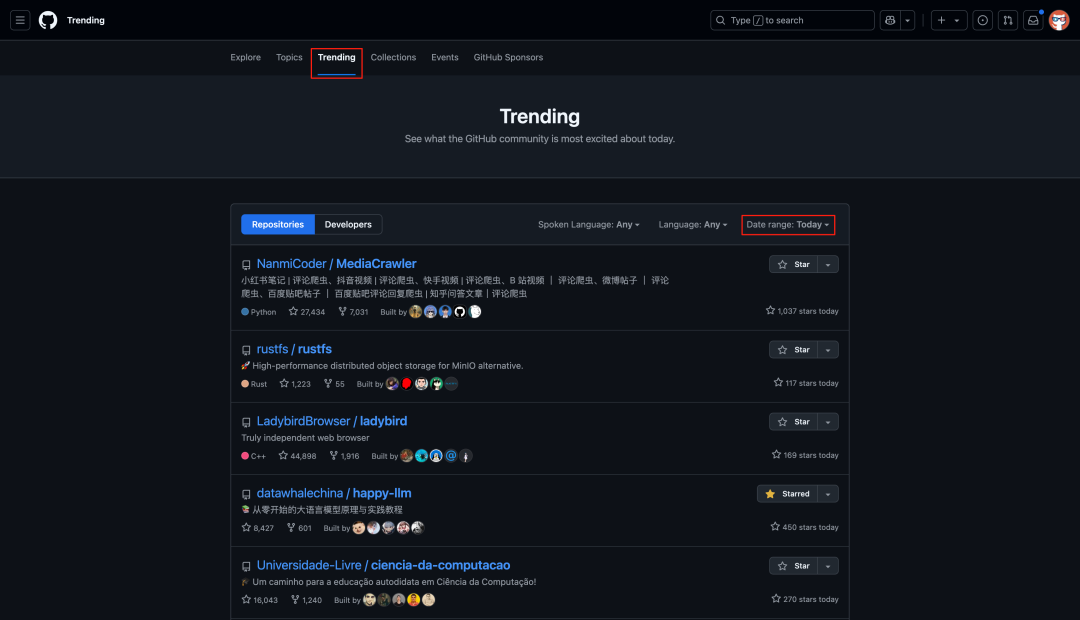Click the search magnifier in the search bar
This screenshot has width=1080, height=620.
click(720, 20)
